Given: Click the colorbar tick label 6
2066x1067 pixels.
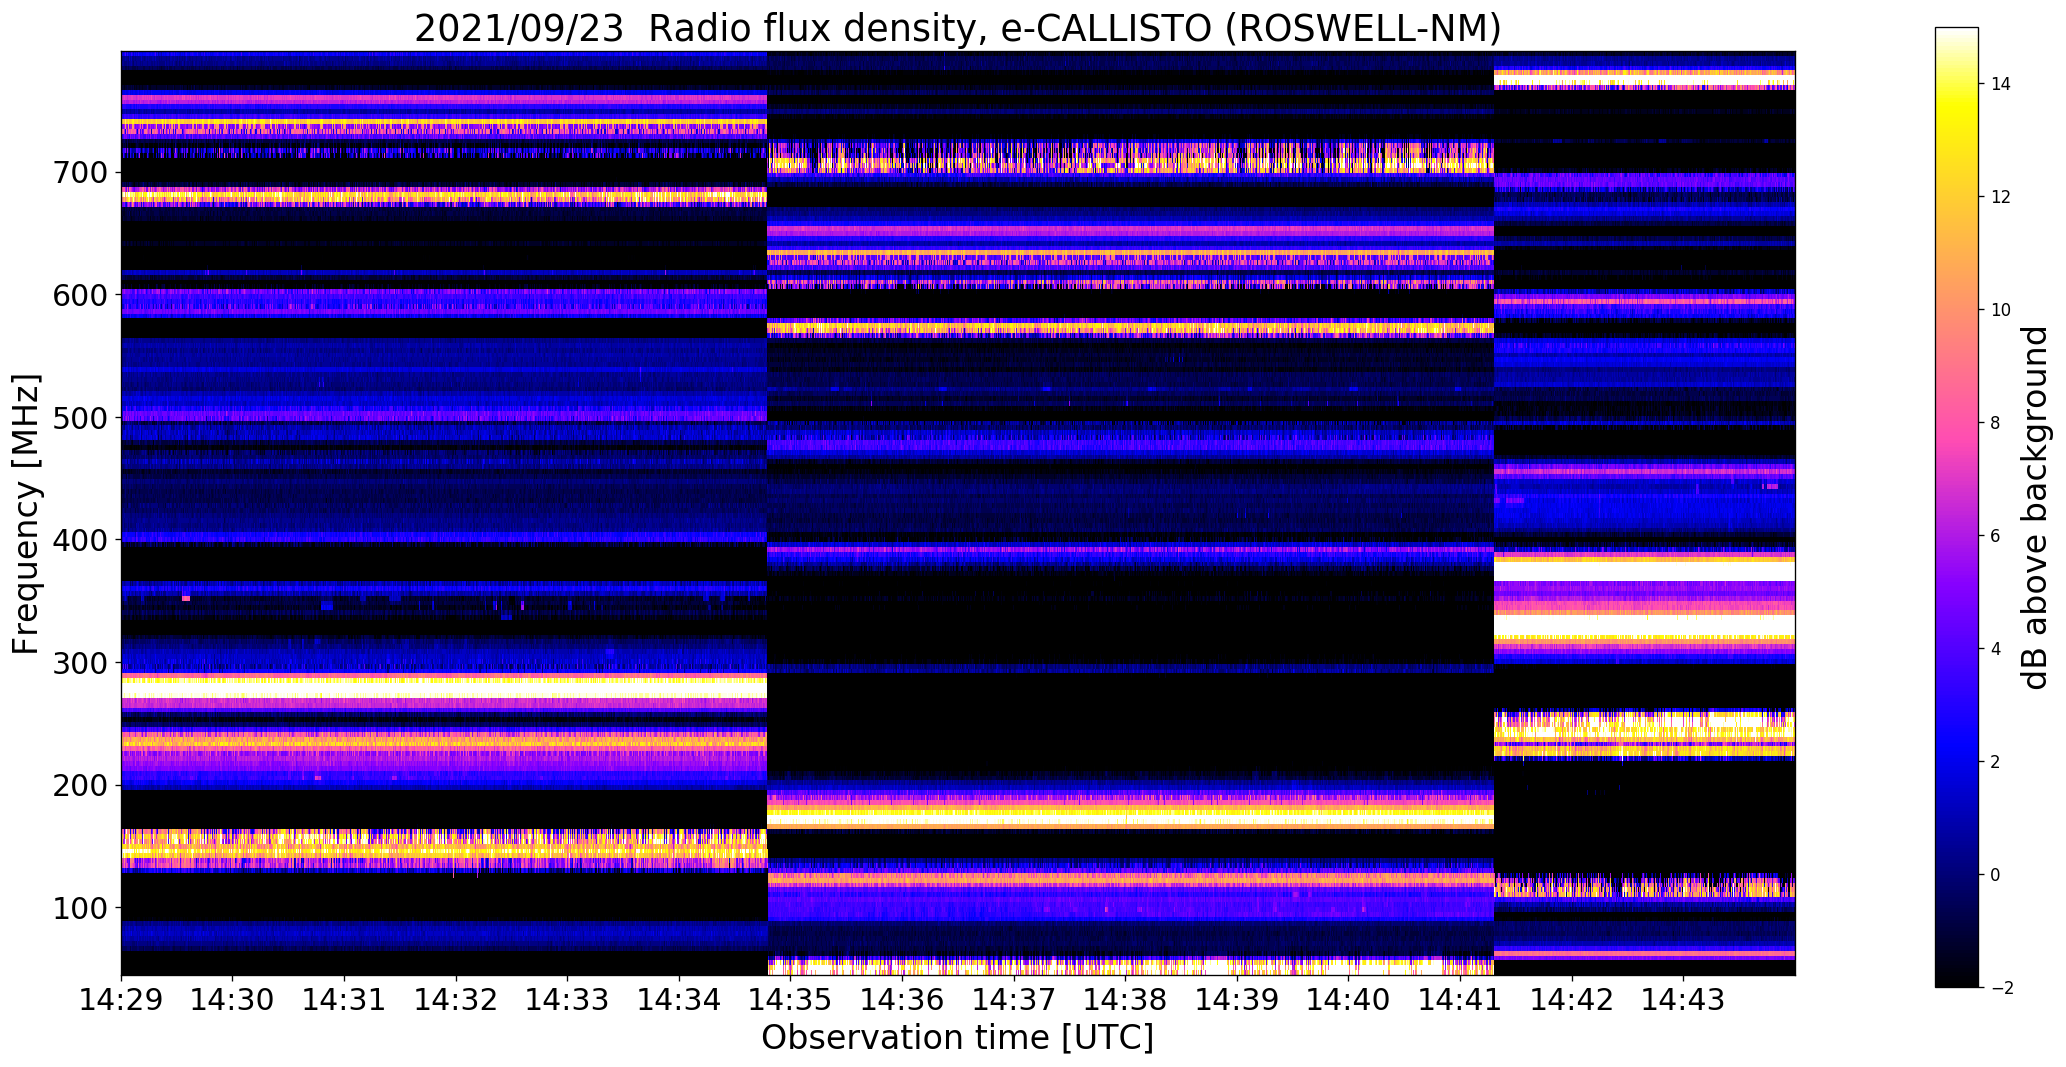Looking at the screenshot, I should (x=1996, y=536).
